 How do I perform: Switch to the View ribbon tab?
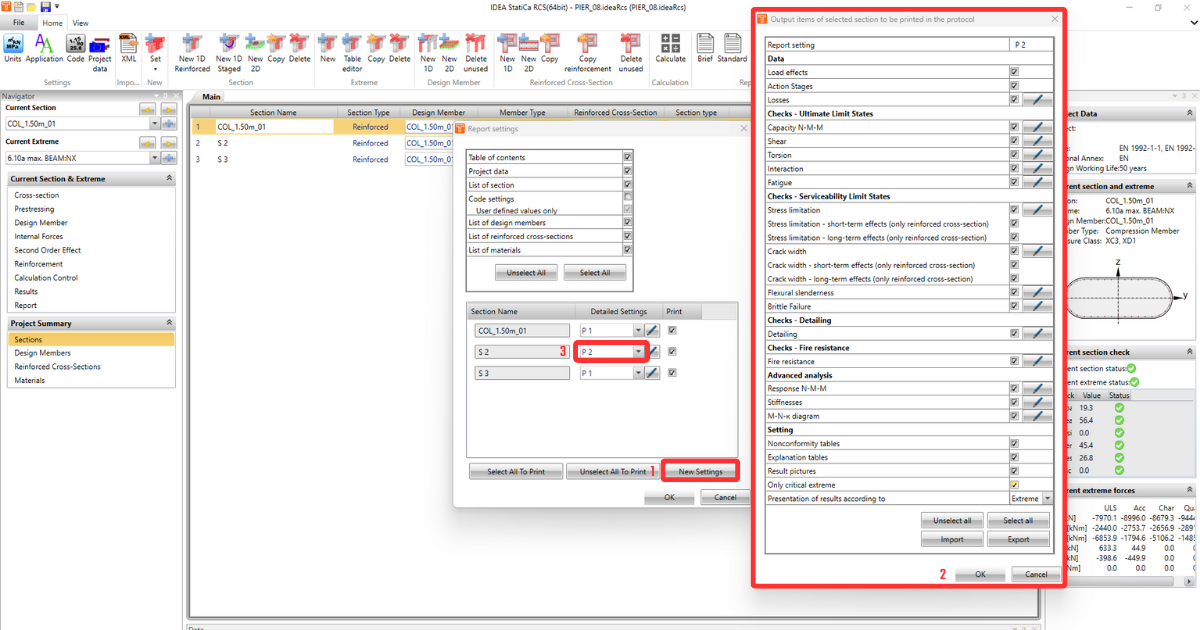pyautogui.click(x=80, y=23)
